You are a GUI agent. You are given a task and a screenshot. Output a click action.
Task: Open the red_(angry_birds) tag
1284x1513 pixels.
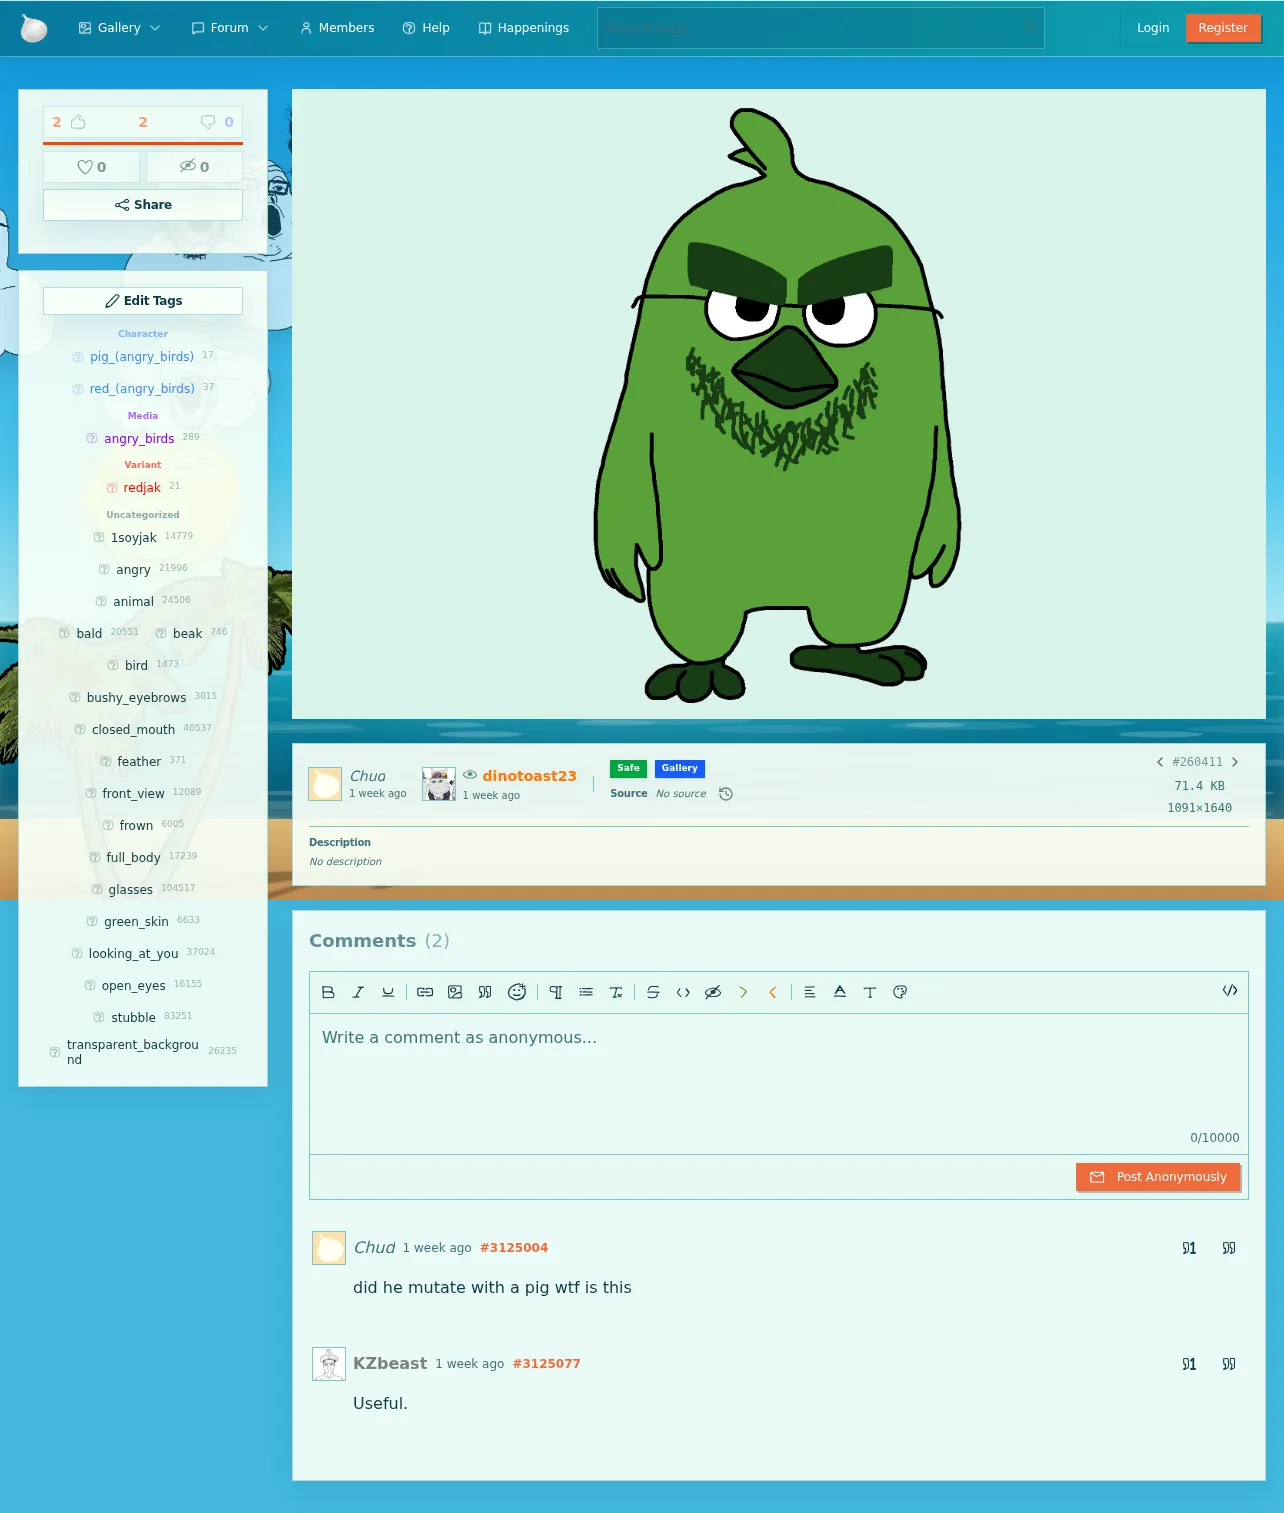[x=142, y=389]
